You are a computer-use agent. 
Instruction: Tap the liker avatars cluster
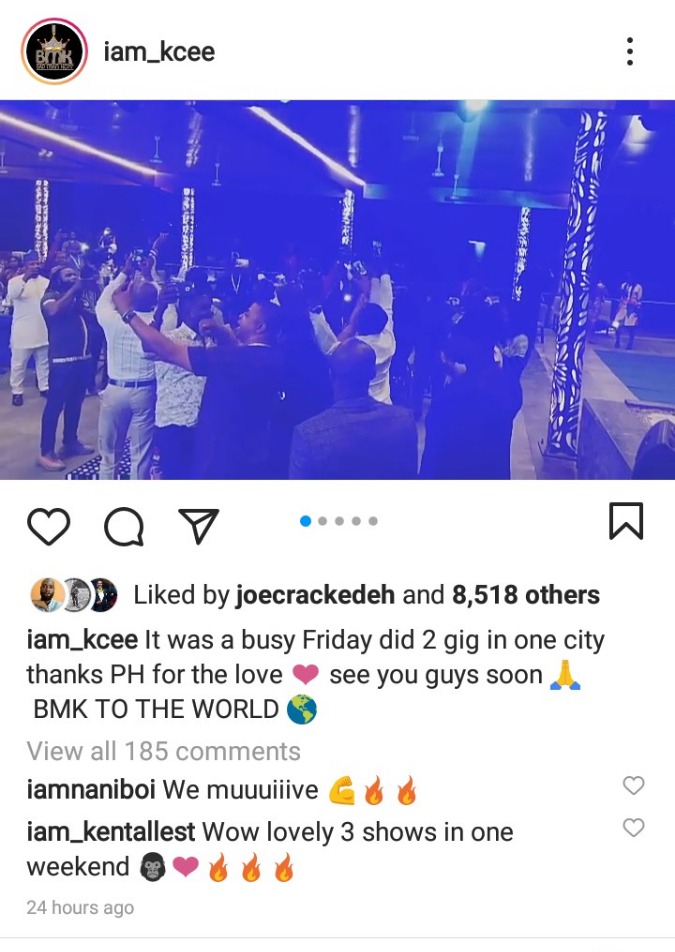pyautogui.click(x=74, y=595)
